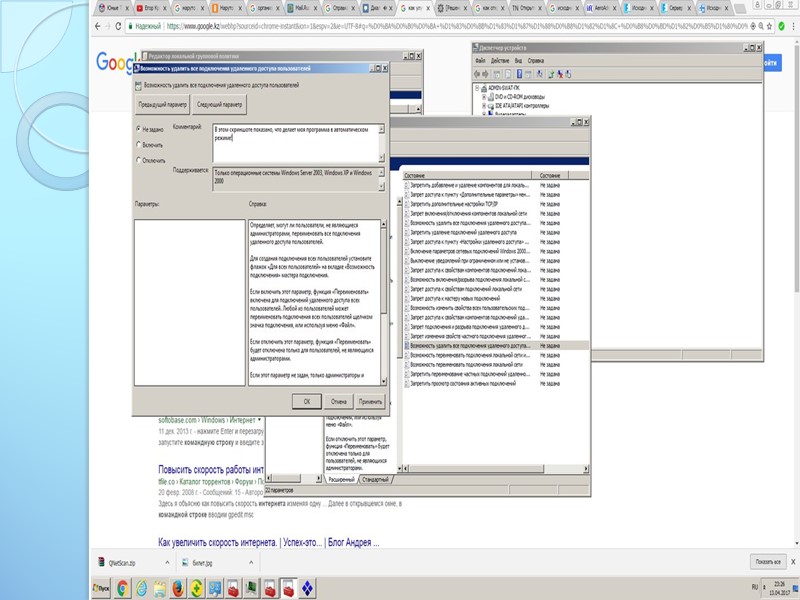Click the RU language indicator in the tray
The width and height of the screenshot is (800, 600).
tap(755, 587)
